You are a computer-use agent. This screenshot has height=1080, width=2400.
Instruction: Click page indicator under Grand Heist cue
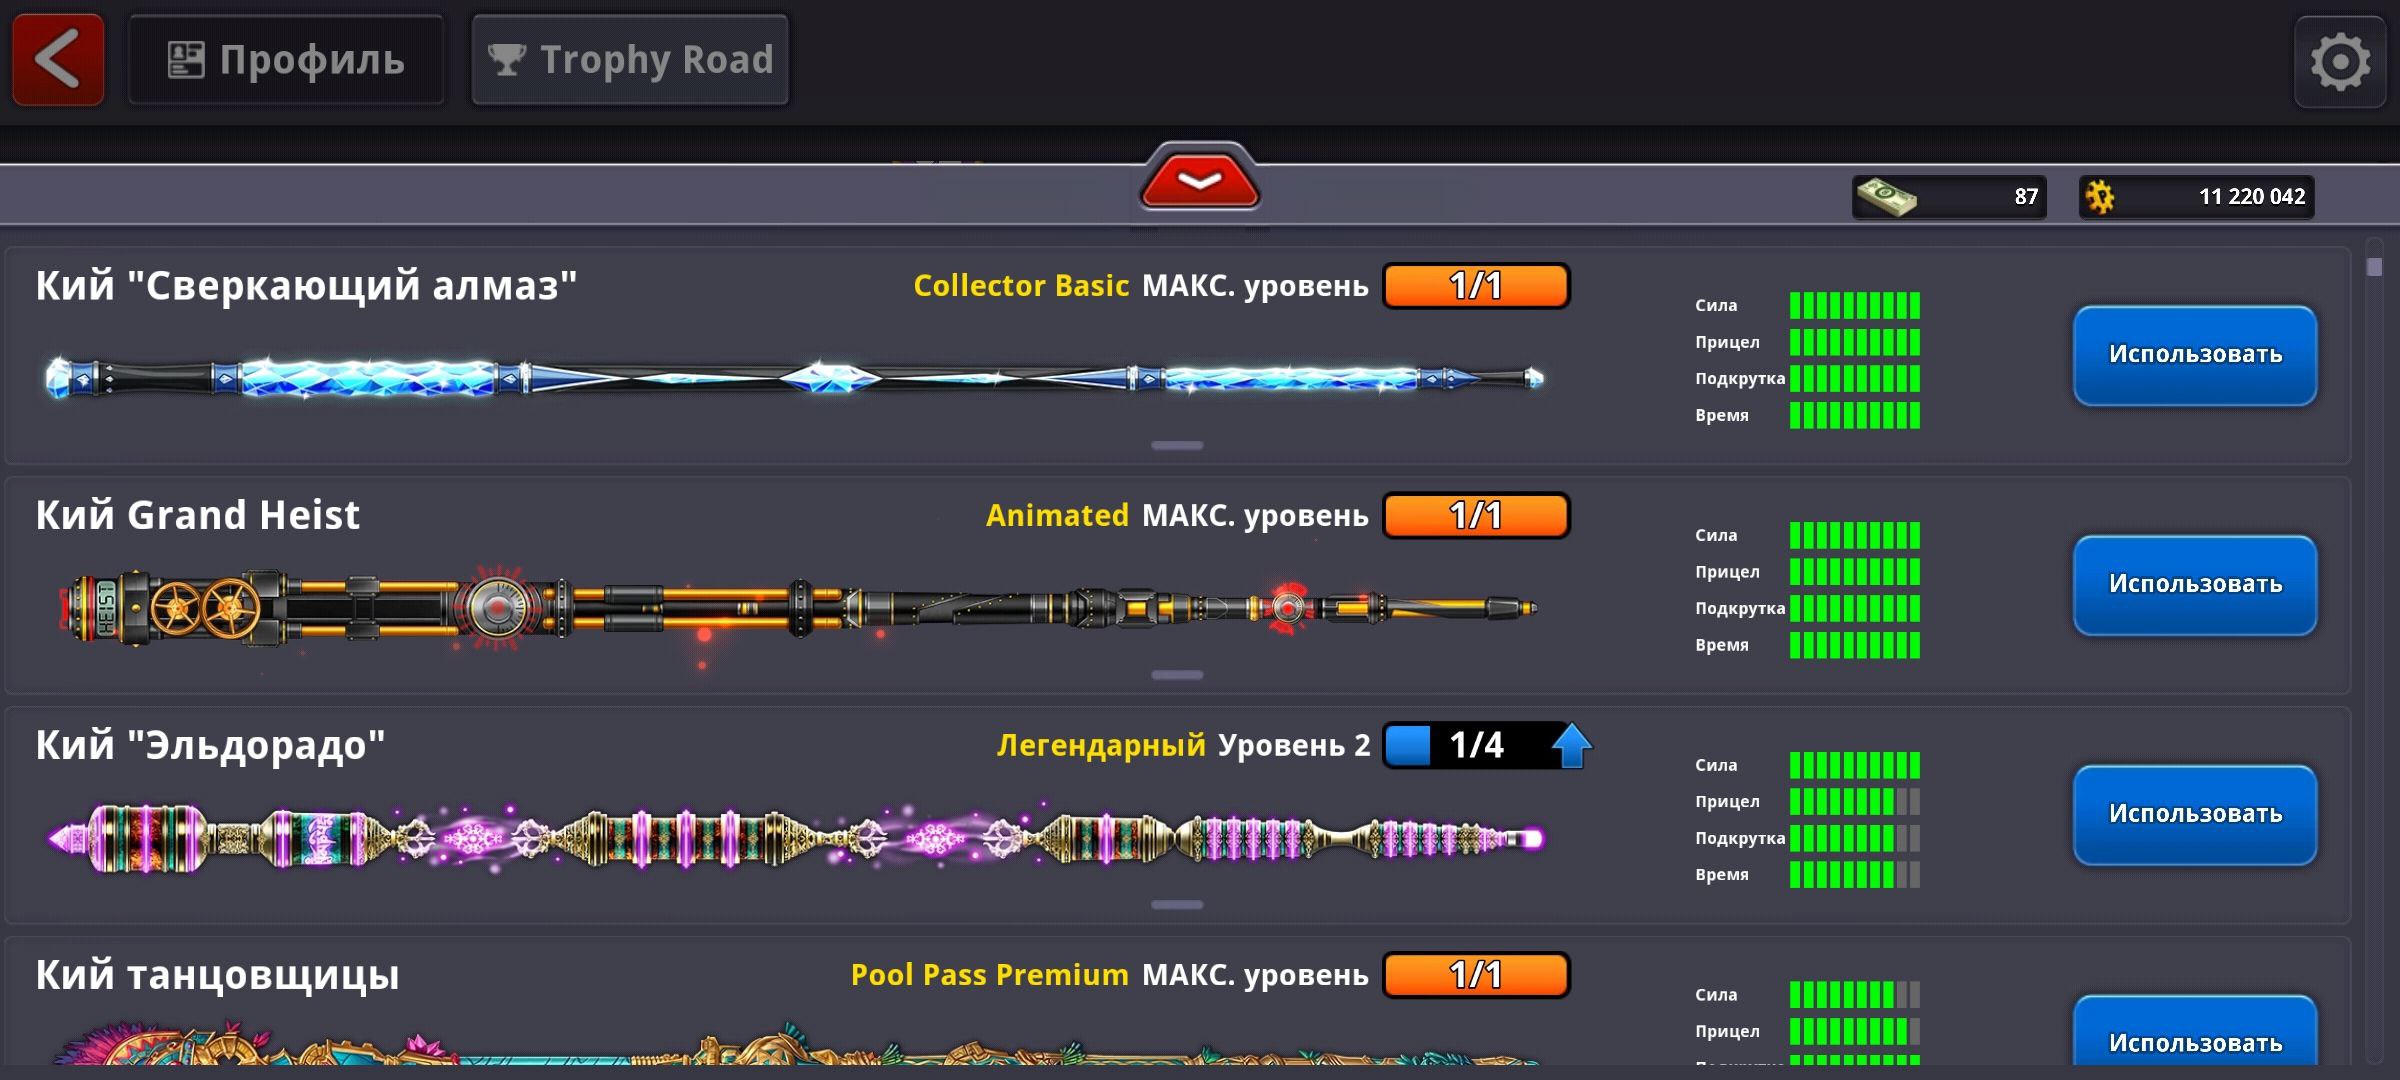1177,675
